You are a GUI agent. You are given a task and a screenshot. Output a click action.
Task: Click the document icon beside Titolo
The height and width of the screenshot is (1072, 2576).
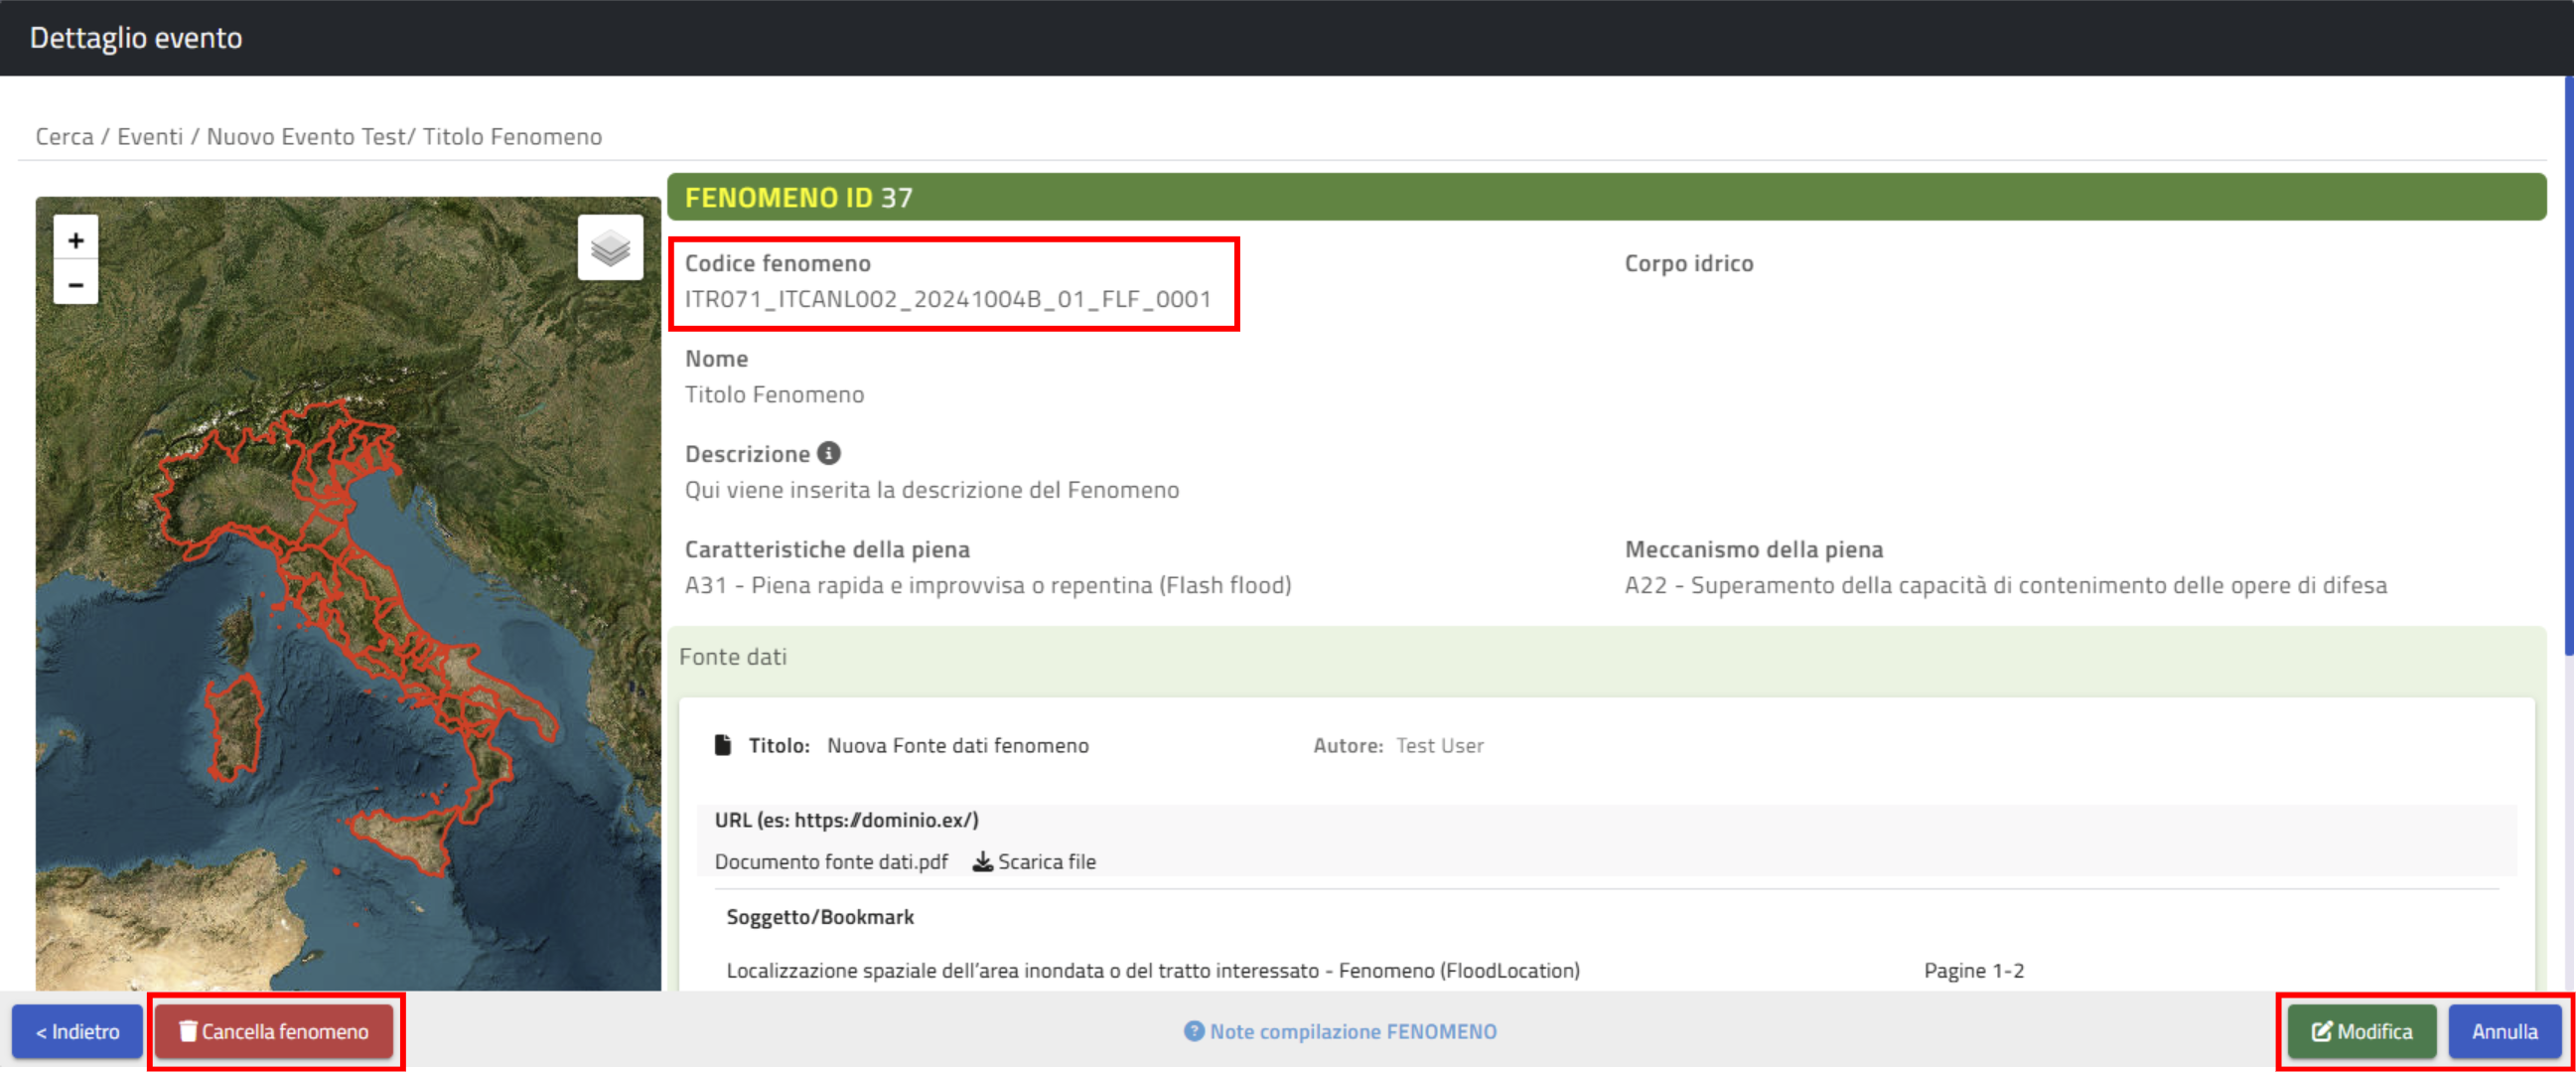[723, 745]
